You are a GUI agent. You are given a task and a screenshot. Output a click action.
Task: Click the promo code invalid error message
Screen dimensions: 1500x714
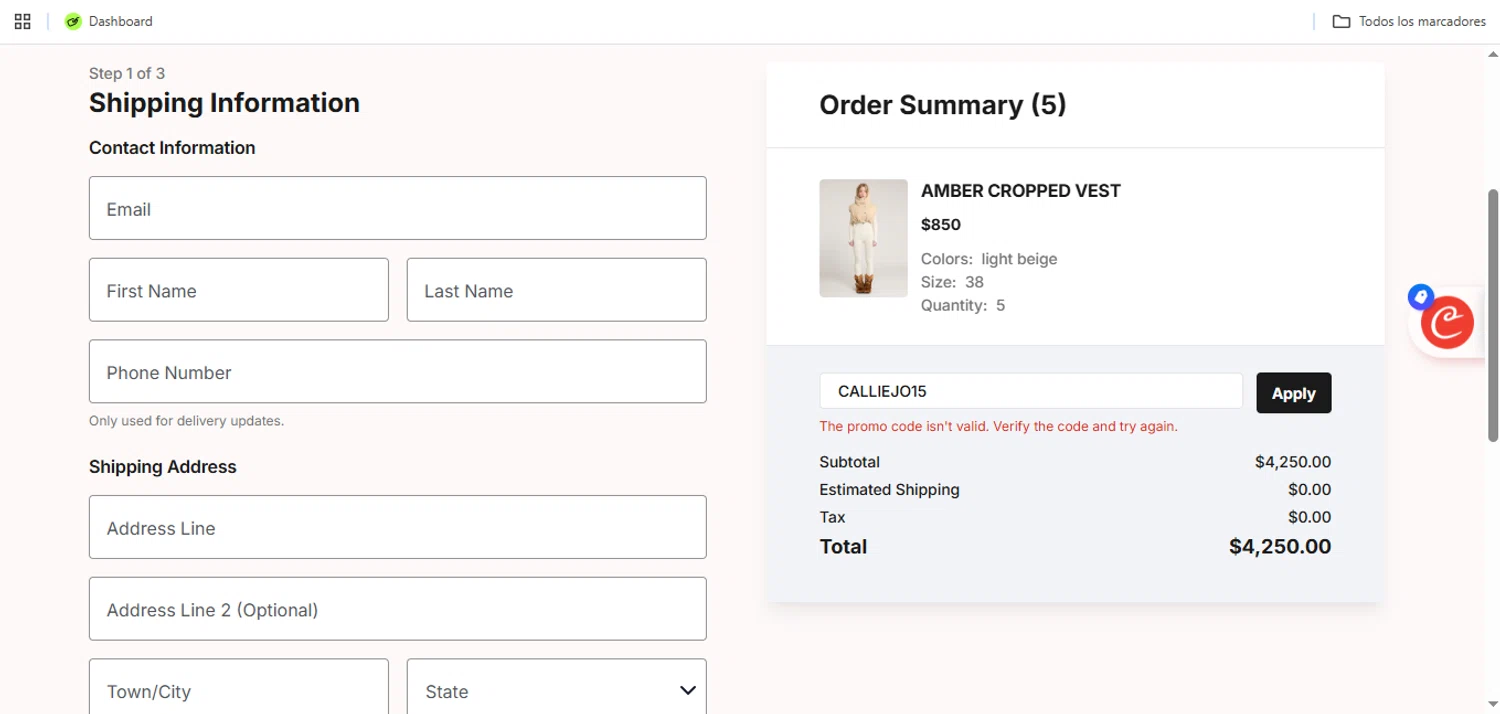tap(998, 426)
